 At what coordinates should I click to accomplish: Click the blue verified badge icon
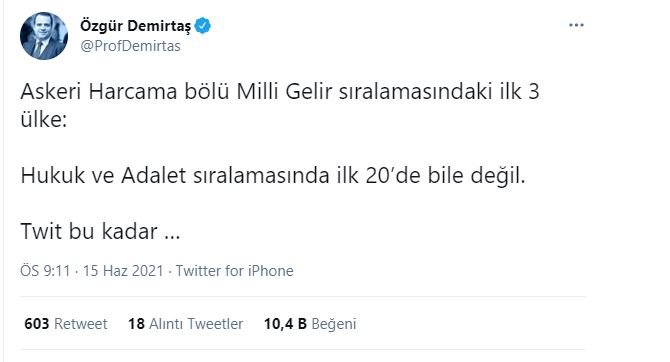[203, 26]
